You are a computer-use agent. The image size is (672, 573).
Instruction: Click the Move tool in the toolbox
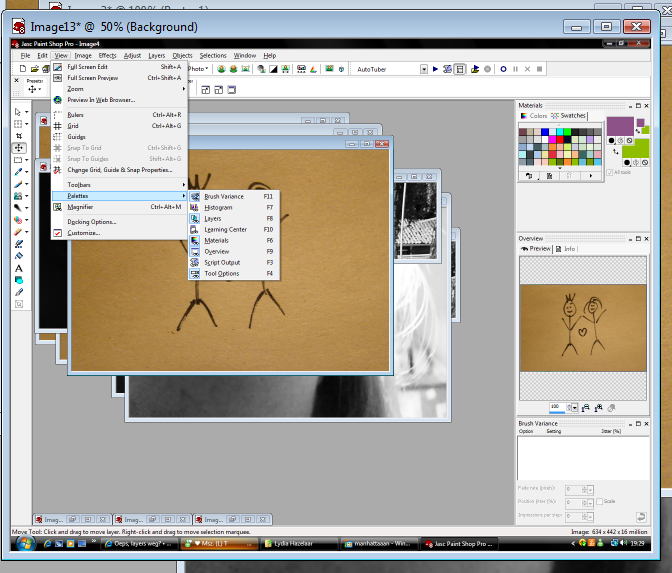pos(19,148)
